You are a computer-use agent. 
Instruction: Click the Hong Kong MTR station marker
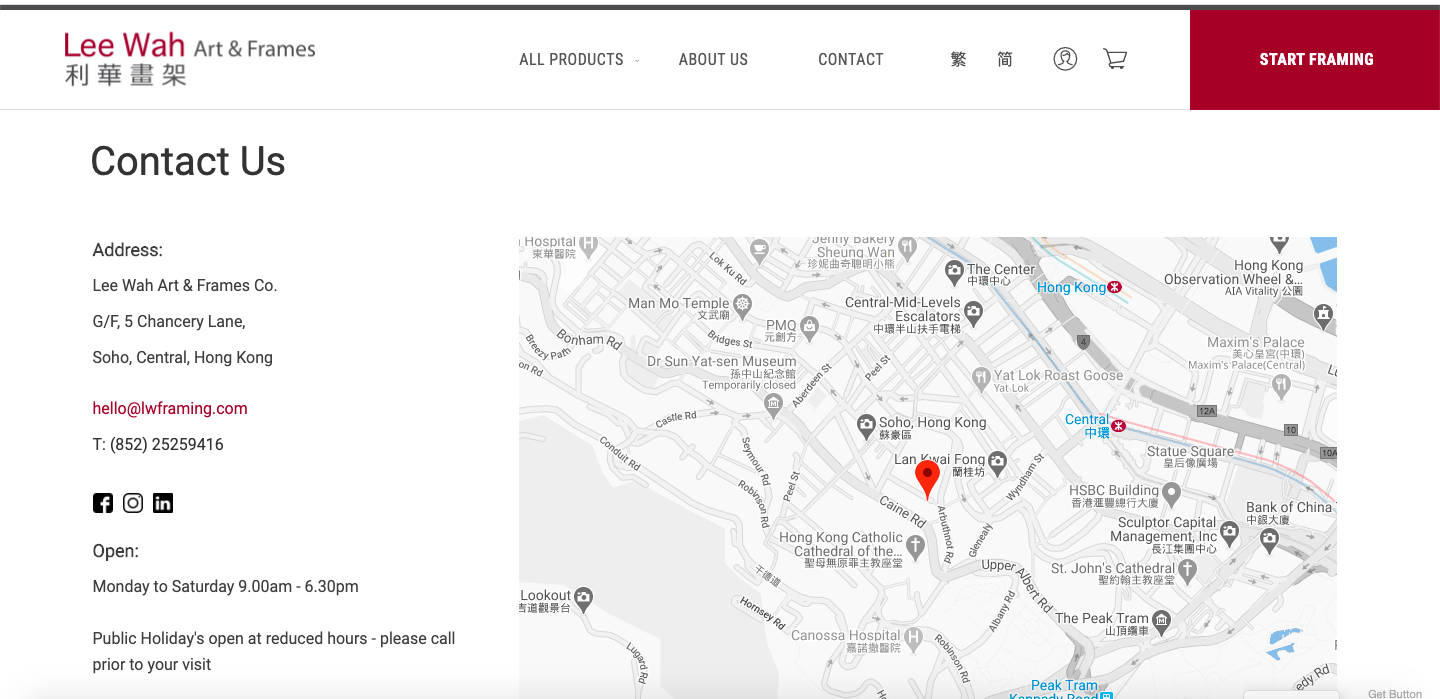(1115, 288)
